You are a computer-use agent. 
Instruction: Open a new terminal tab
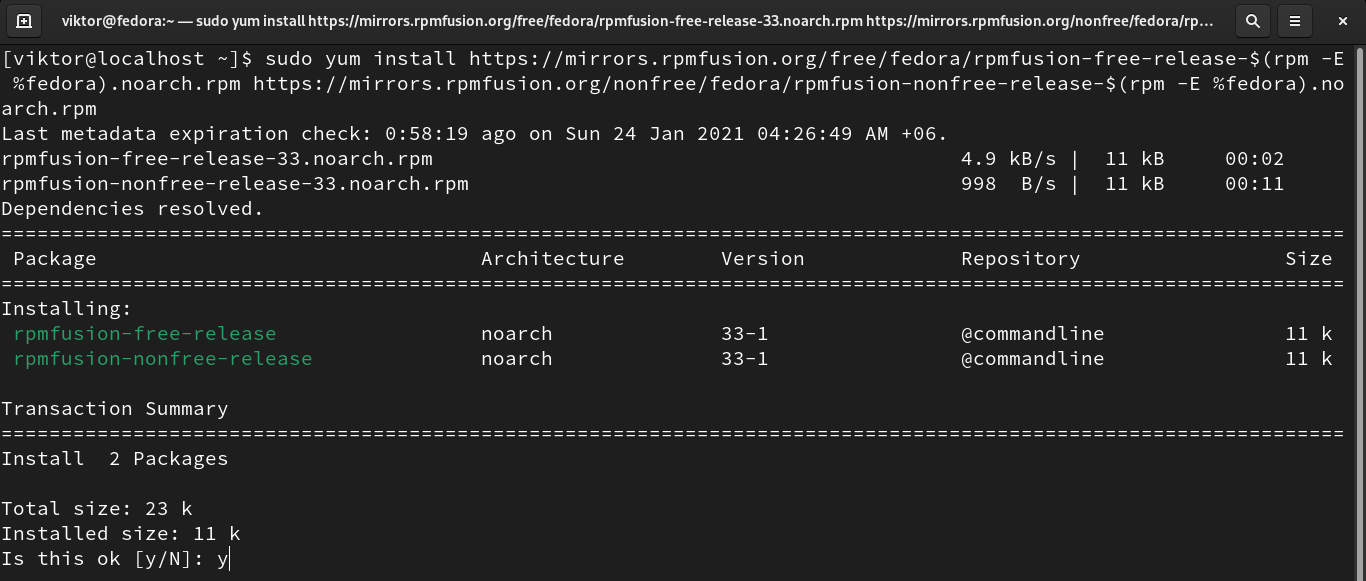click(x=24, y=20)
